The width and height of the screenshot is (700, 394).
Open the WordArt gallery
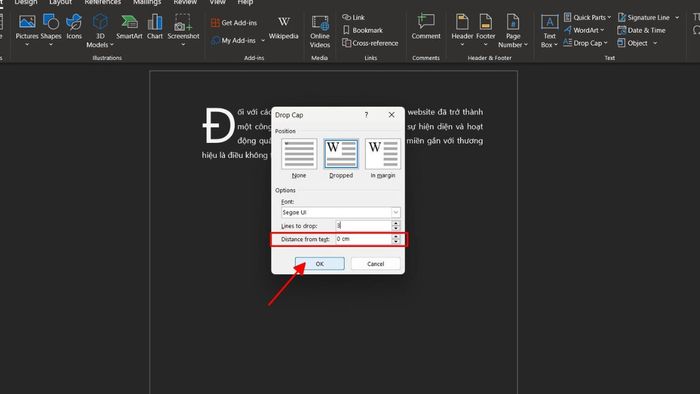point(584,30)
